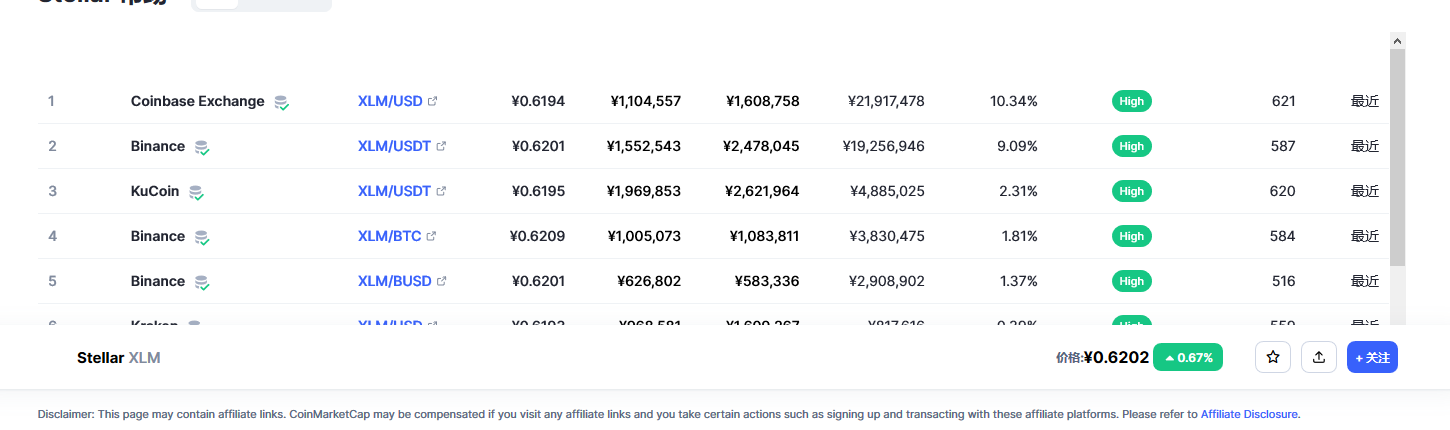The image size is (1450, 430).
Task: Click the star watchlist icon for Stellar
Action: coord(1273,357)
